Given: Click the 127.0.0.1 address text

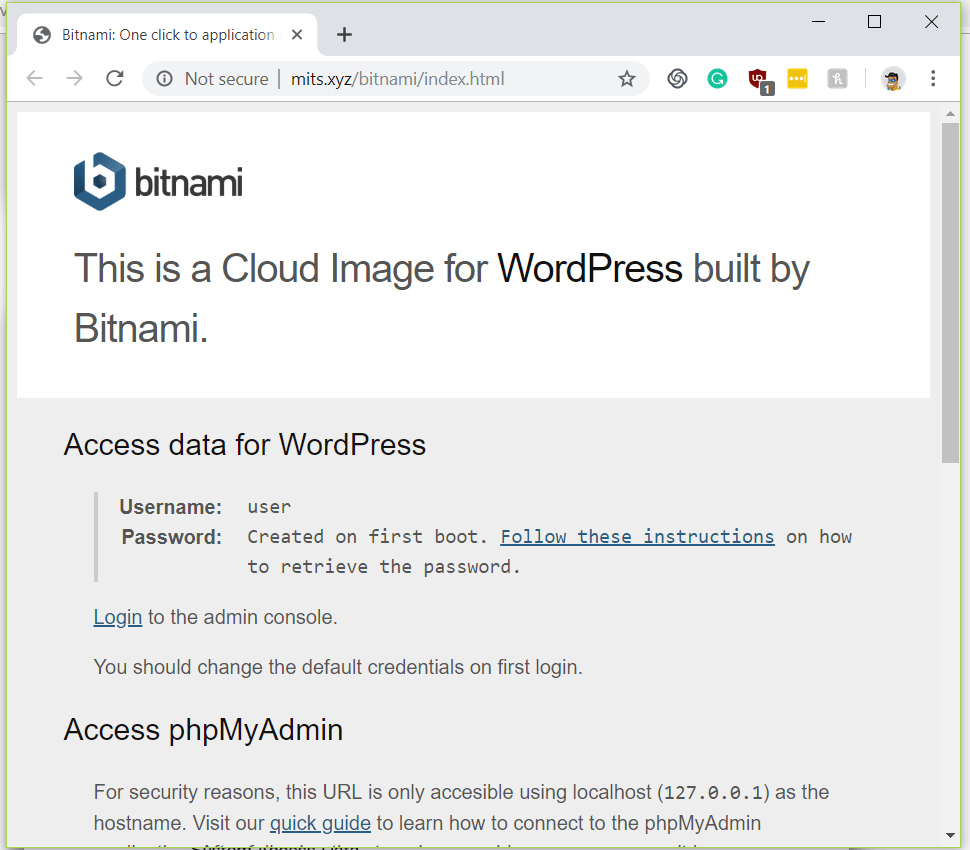Looking at the screenshot, I should tap(713, 792).
